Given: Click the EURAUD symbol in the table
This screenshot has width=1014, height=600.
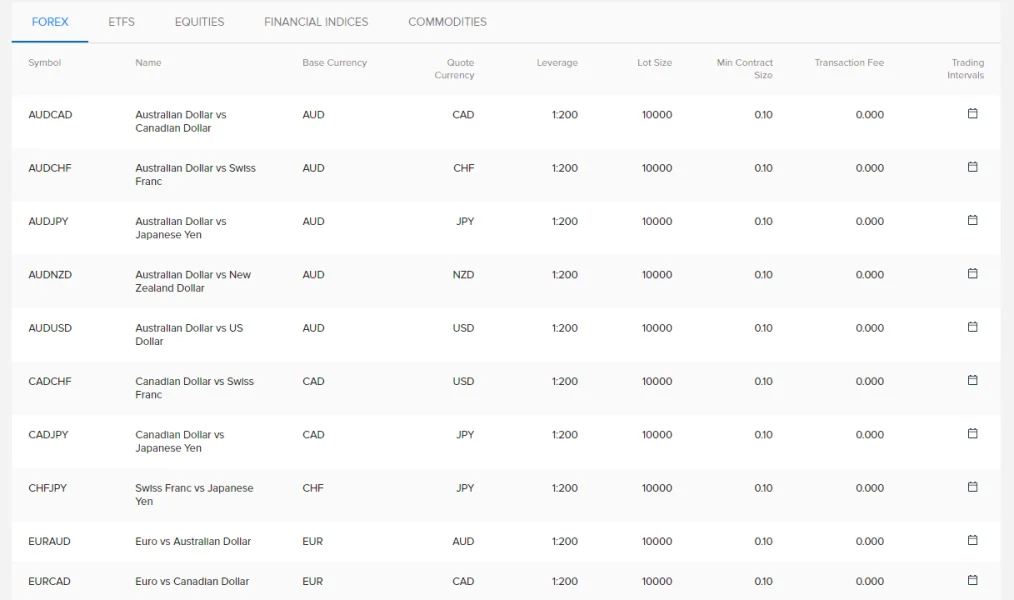Looking at the screenshot, I should click(50, 542).
